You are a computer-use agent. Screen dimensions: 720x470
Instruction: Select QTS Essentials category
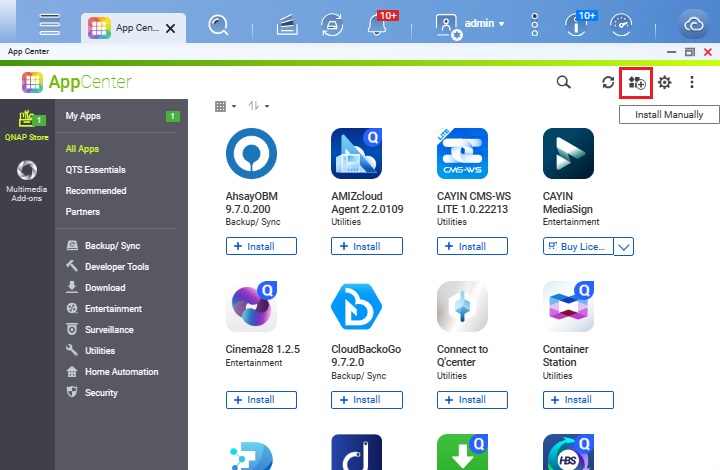click(96, 170)
